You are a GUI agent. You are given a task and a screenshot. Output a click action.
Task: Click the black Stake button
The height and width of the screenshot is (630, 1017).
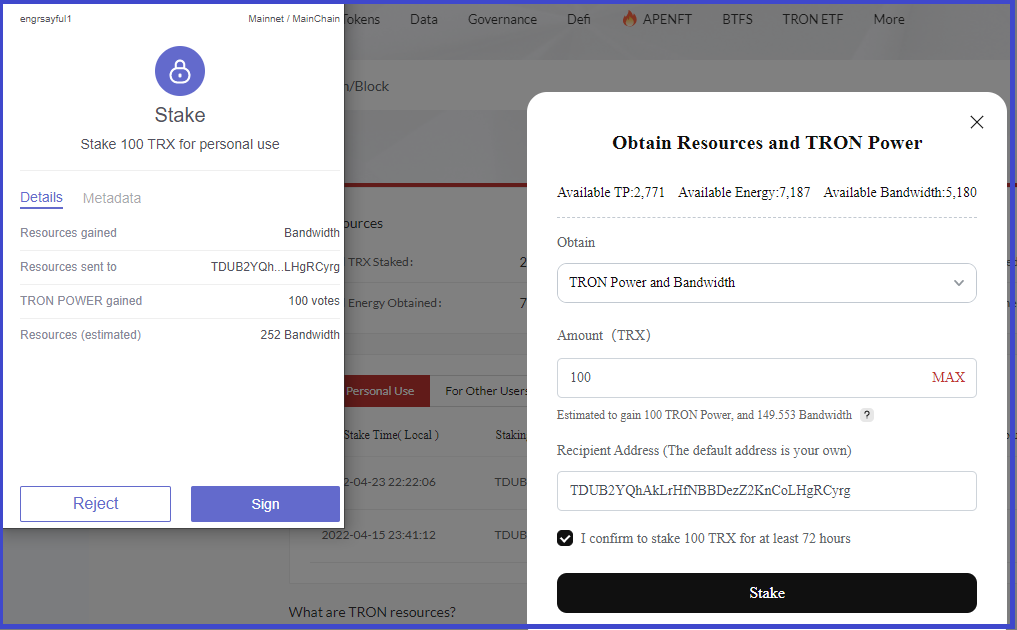[x=767, y=593]
